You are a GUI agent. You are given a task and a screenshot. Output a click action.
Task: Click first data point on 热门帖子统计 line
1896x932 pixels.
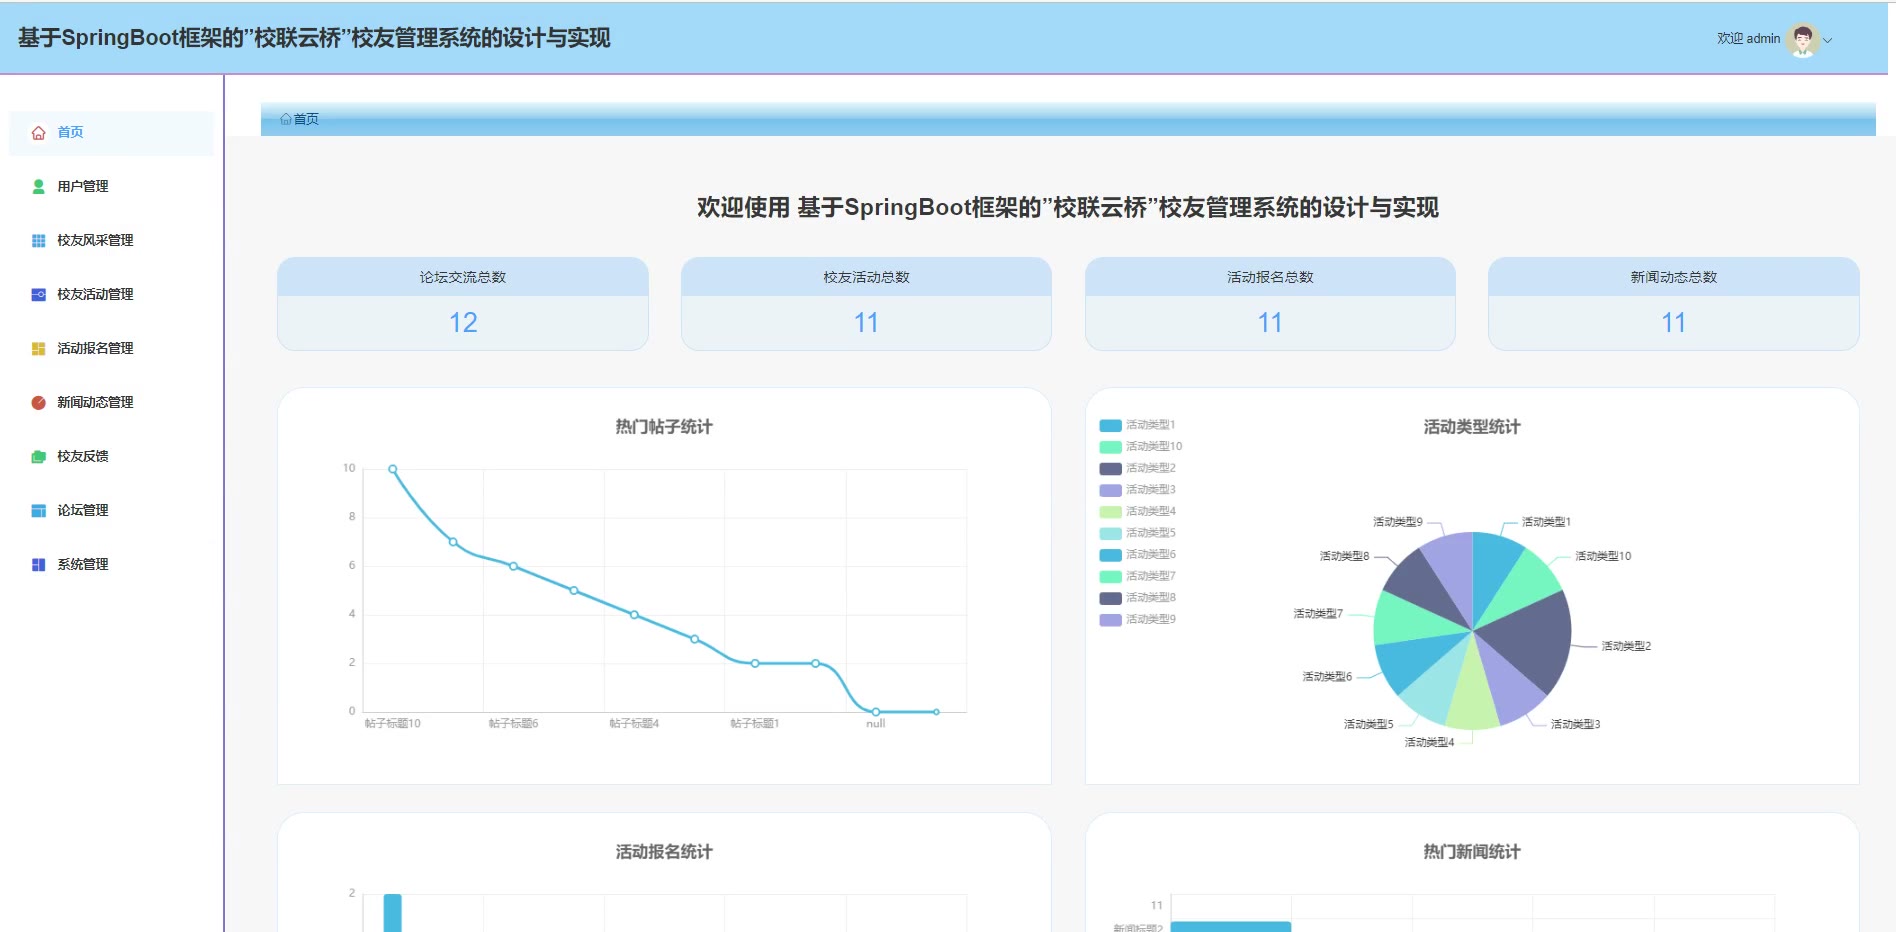click(x=393, y=469)
